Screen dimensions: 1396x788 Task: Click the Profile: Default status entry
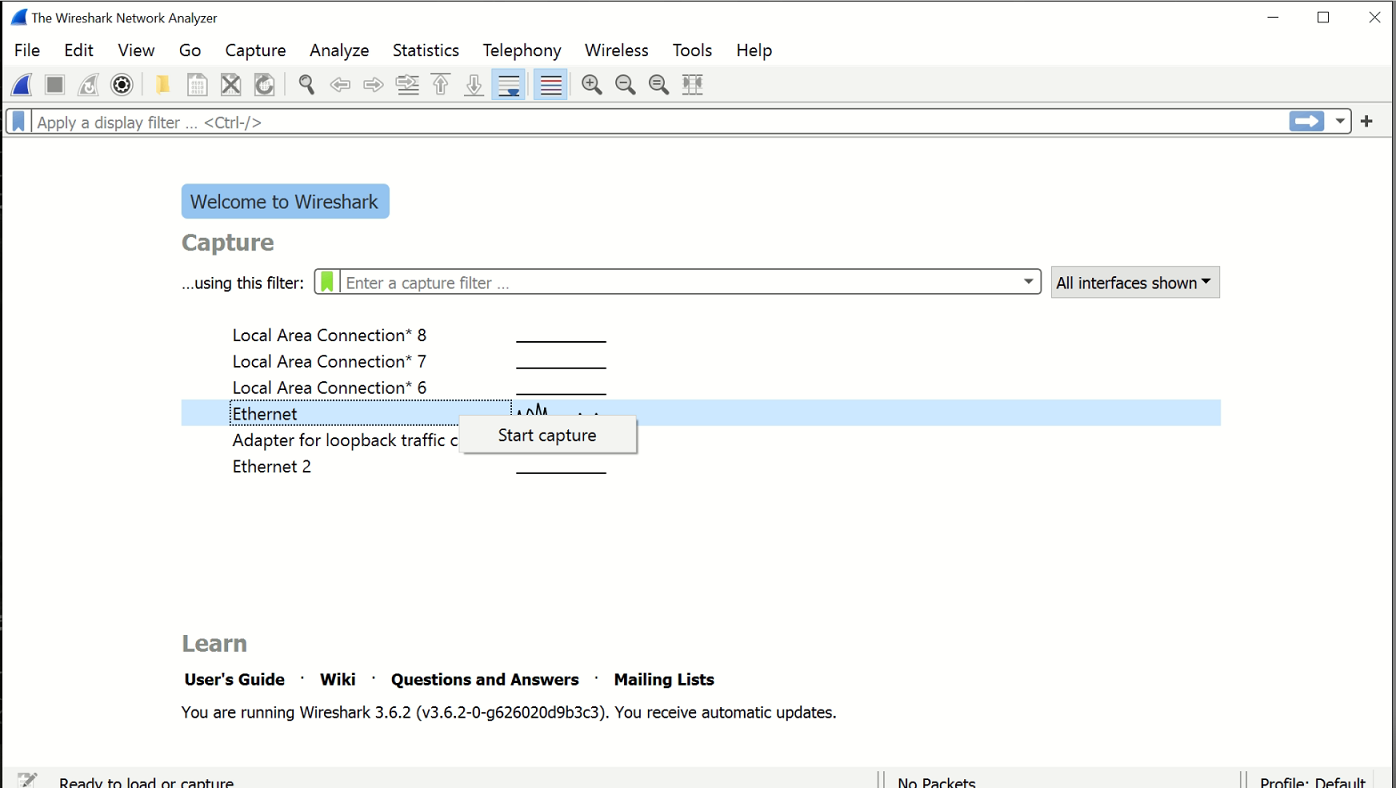(1312, 782)
